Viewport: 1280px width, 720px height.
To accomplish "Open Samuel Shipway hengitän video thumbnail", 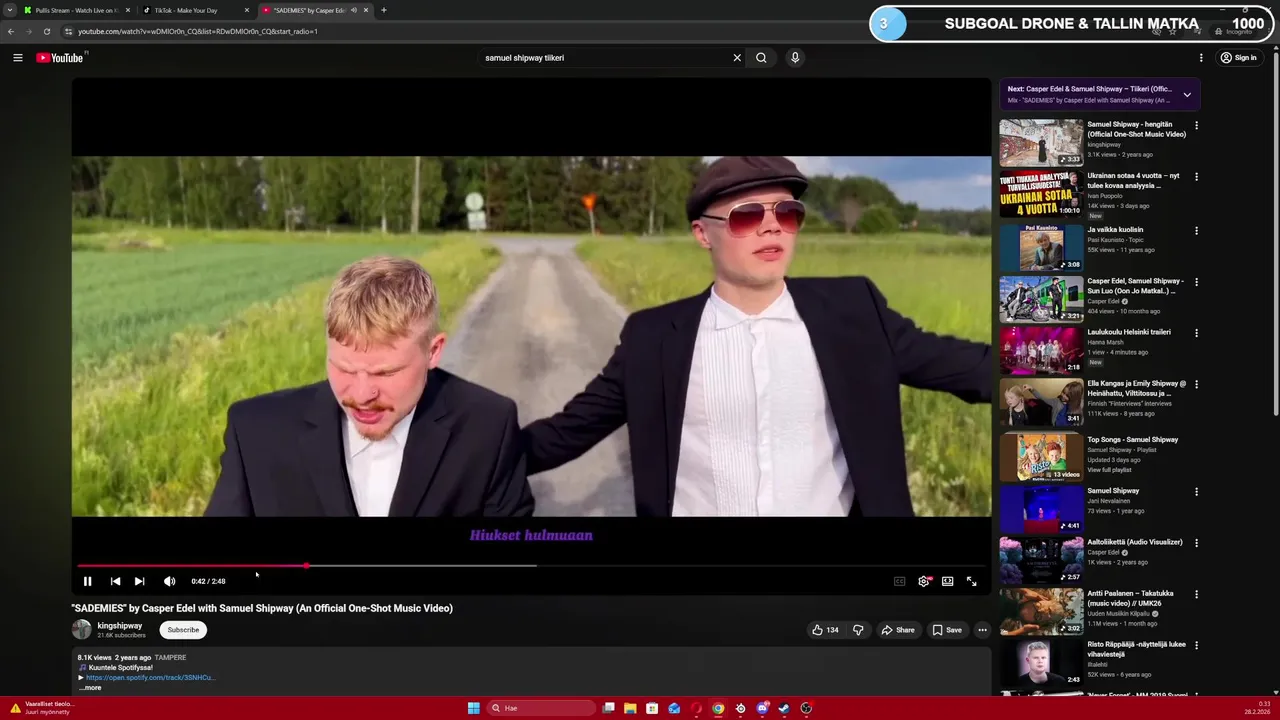I will click(x=1041, y=143).
